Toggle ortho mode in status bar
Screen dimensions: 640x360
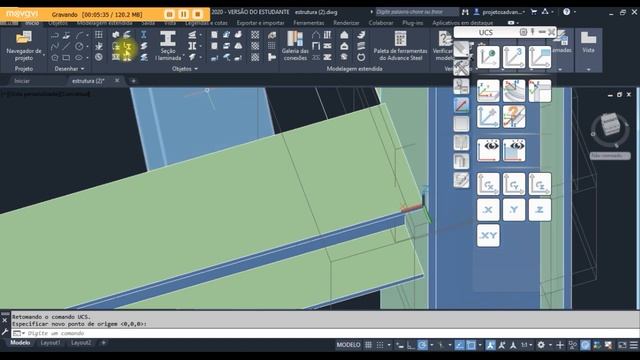pos(411,345)
